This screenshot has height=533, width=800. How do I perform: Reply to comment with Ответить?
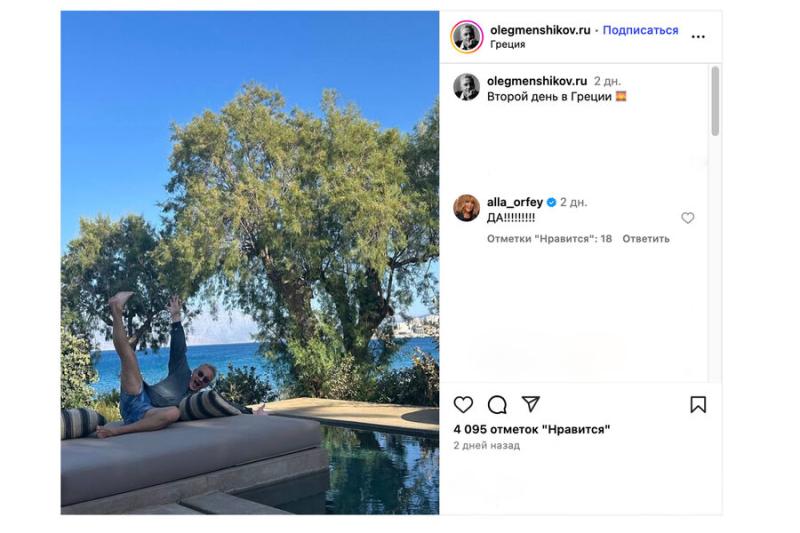(645, 239)
